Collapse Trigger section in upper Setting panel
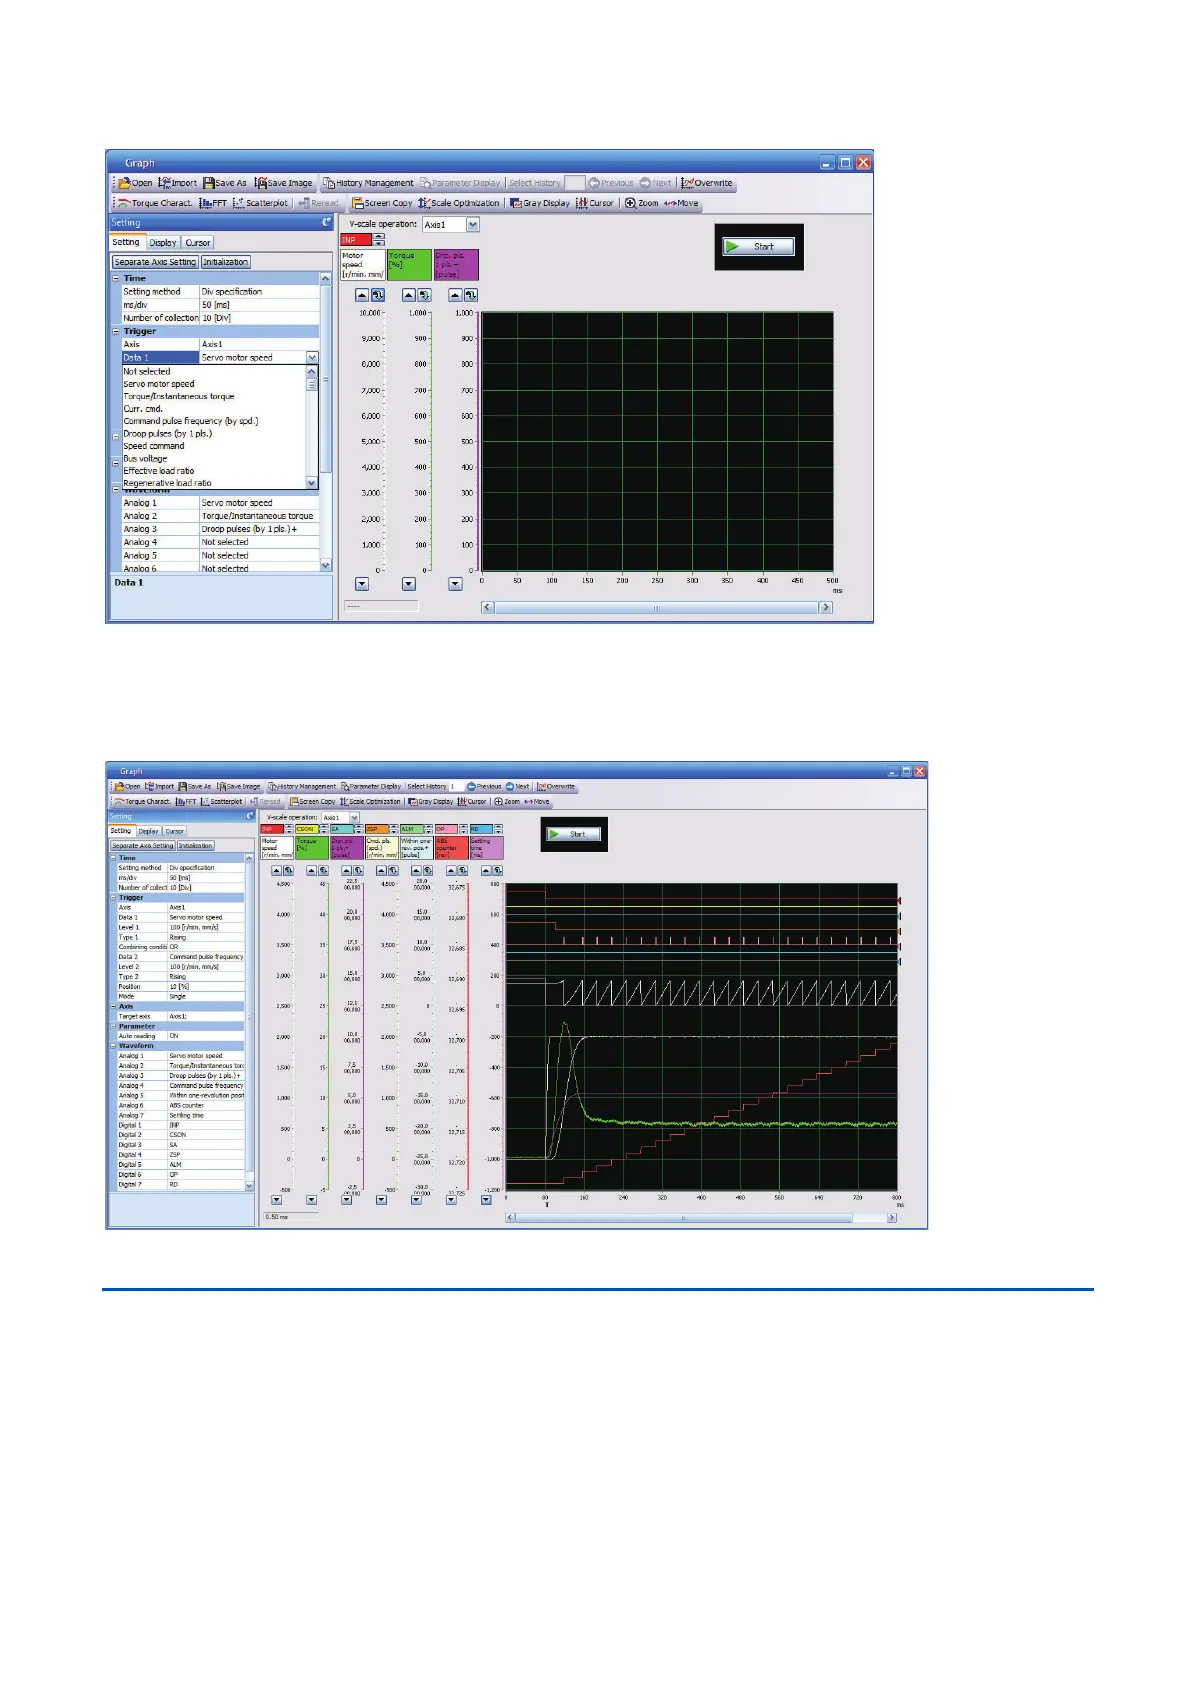The width and height of the screenshot is (1190, 1684). click(116, 332)
